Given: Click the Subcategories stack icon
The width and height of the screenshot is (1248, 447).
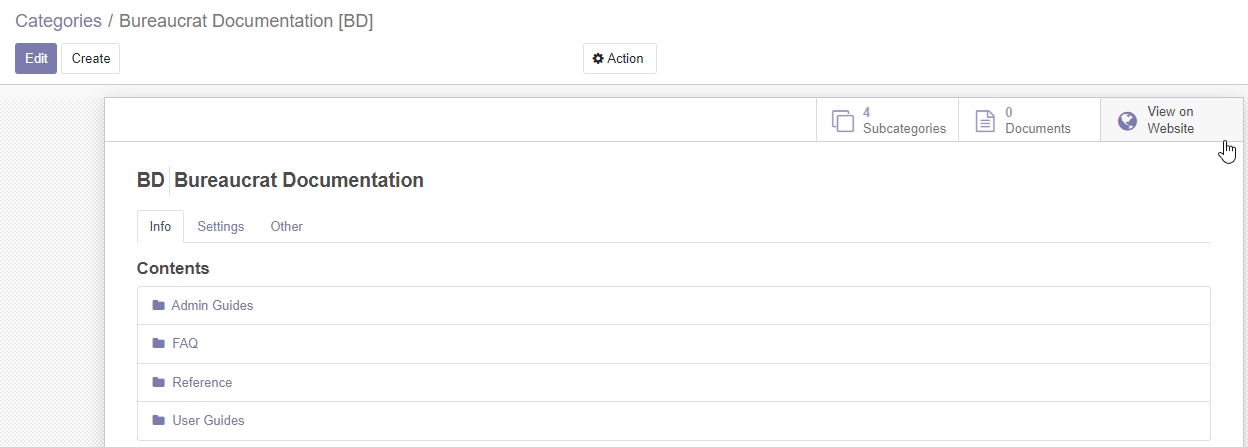Looking at the screenshot, I should click(x=842, y=121).
